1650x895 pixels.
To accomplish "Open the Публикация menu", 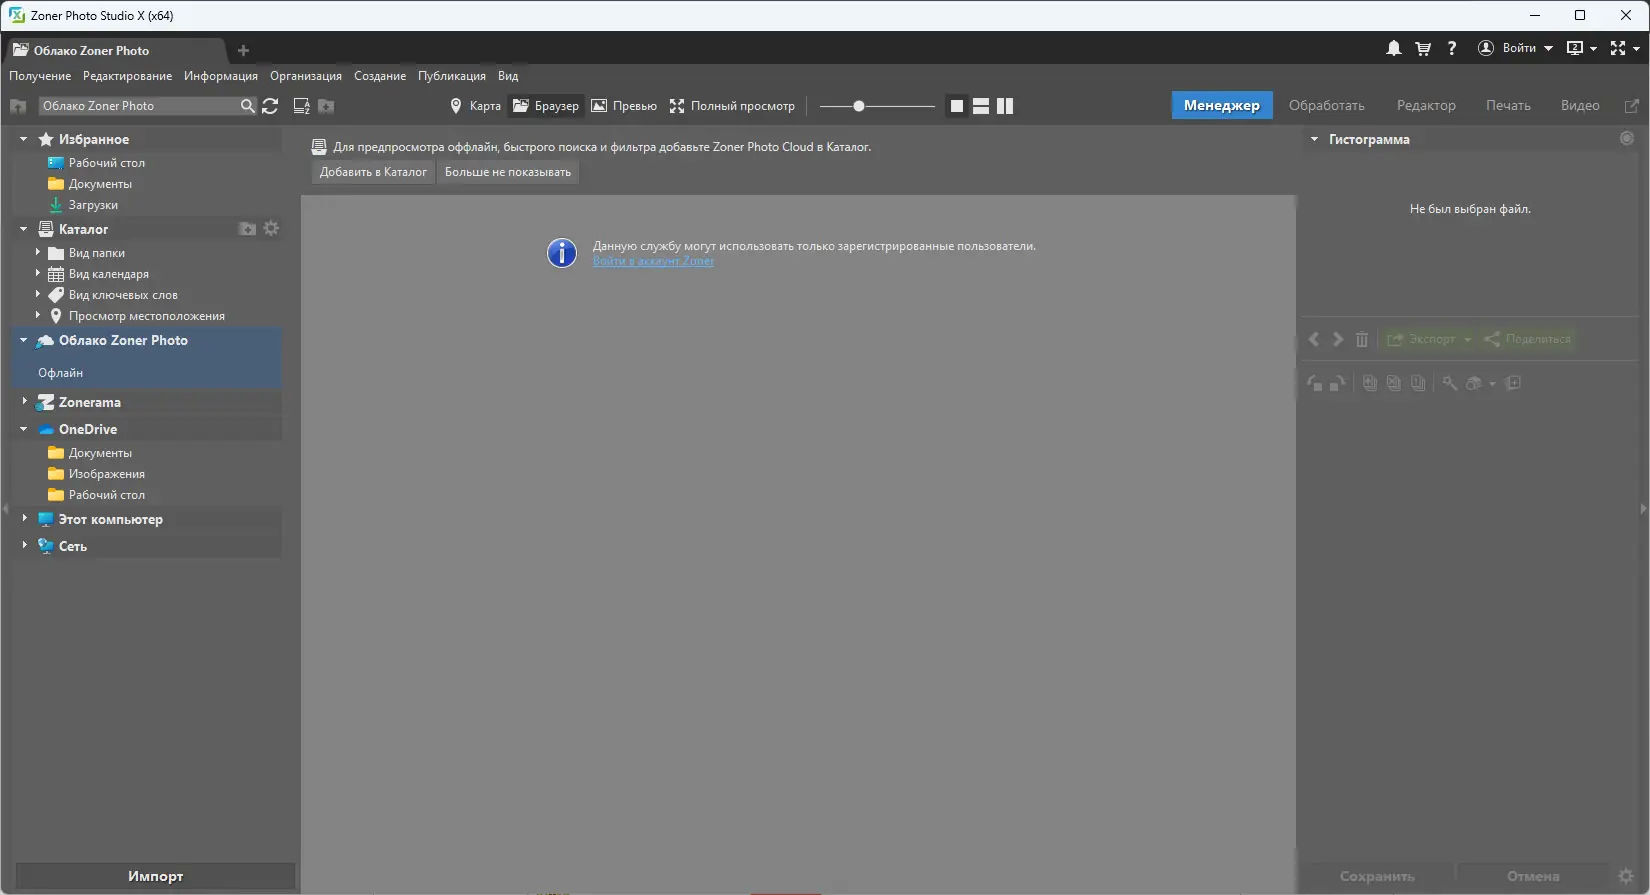I will 452,76.
